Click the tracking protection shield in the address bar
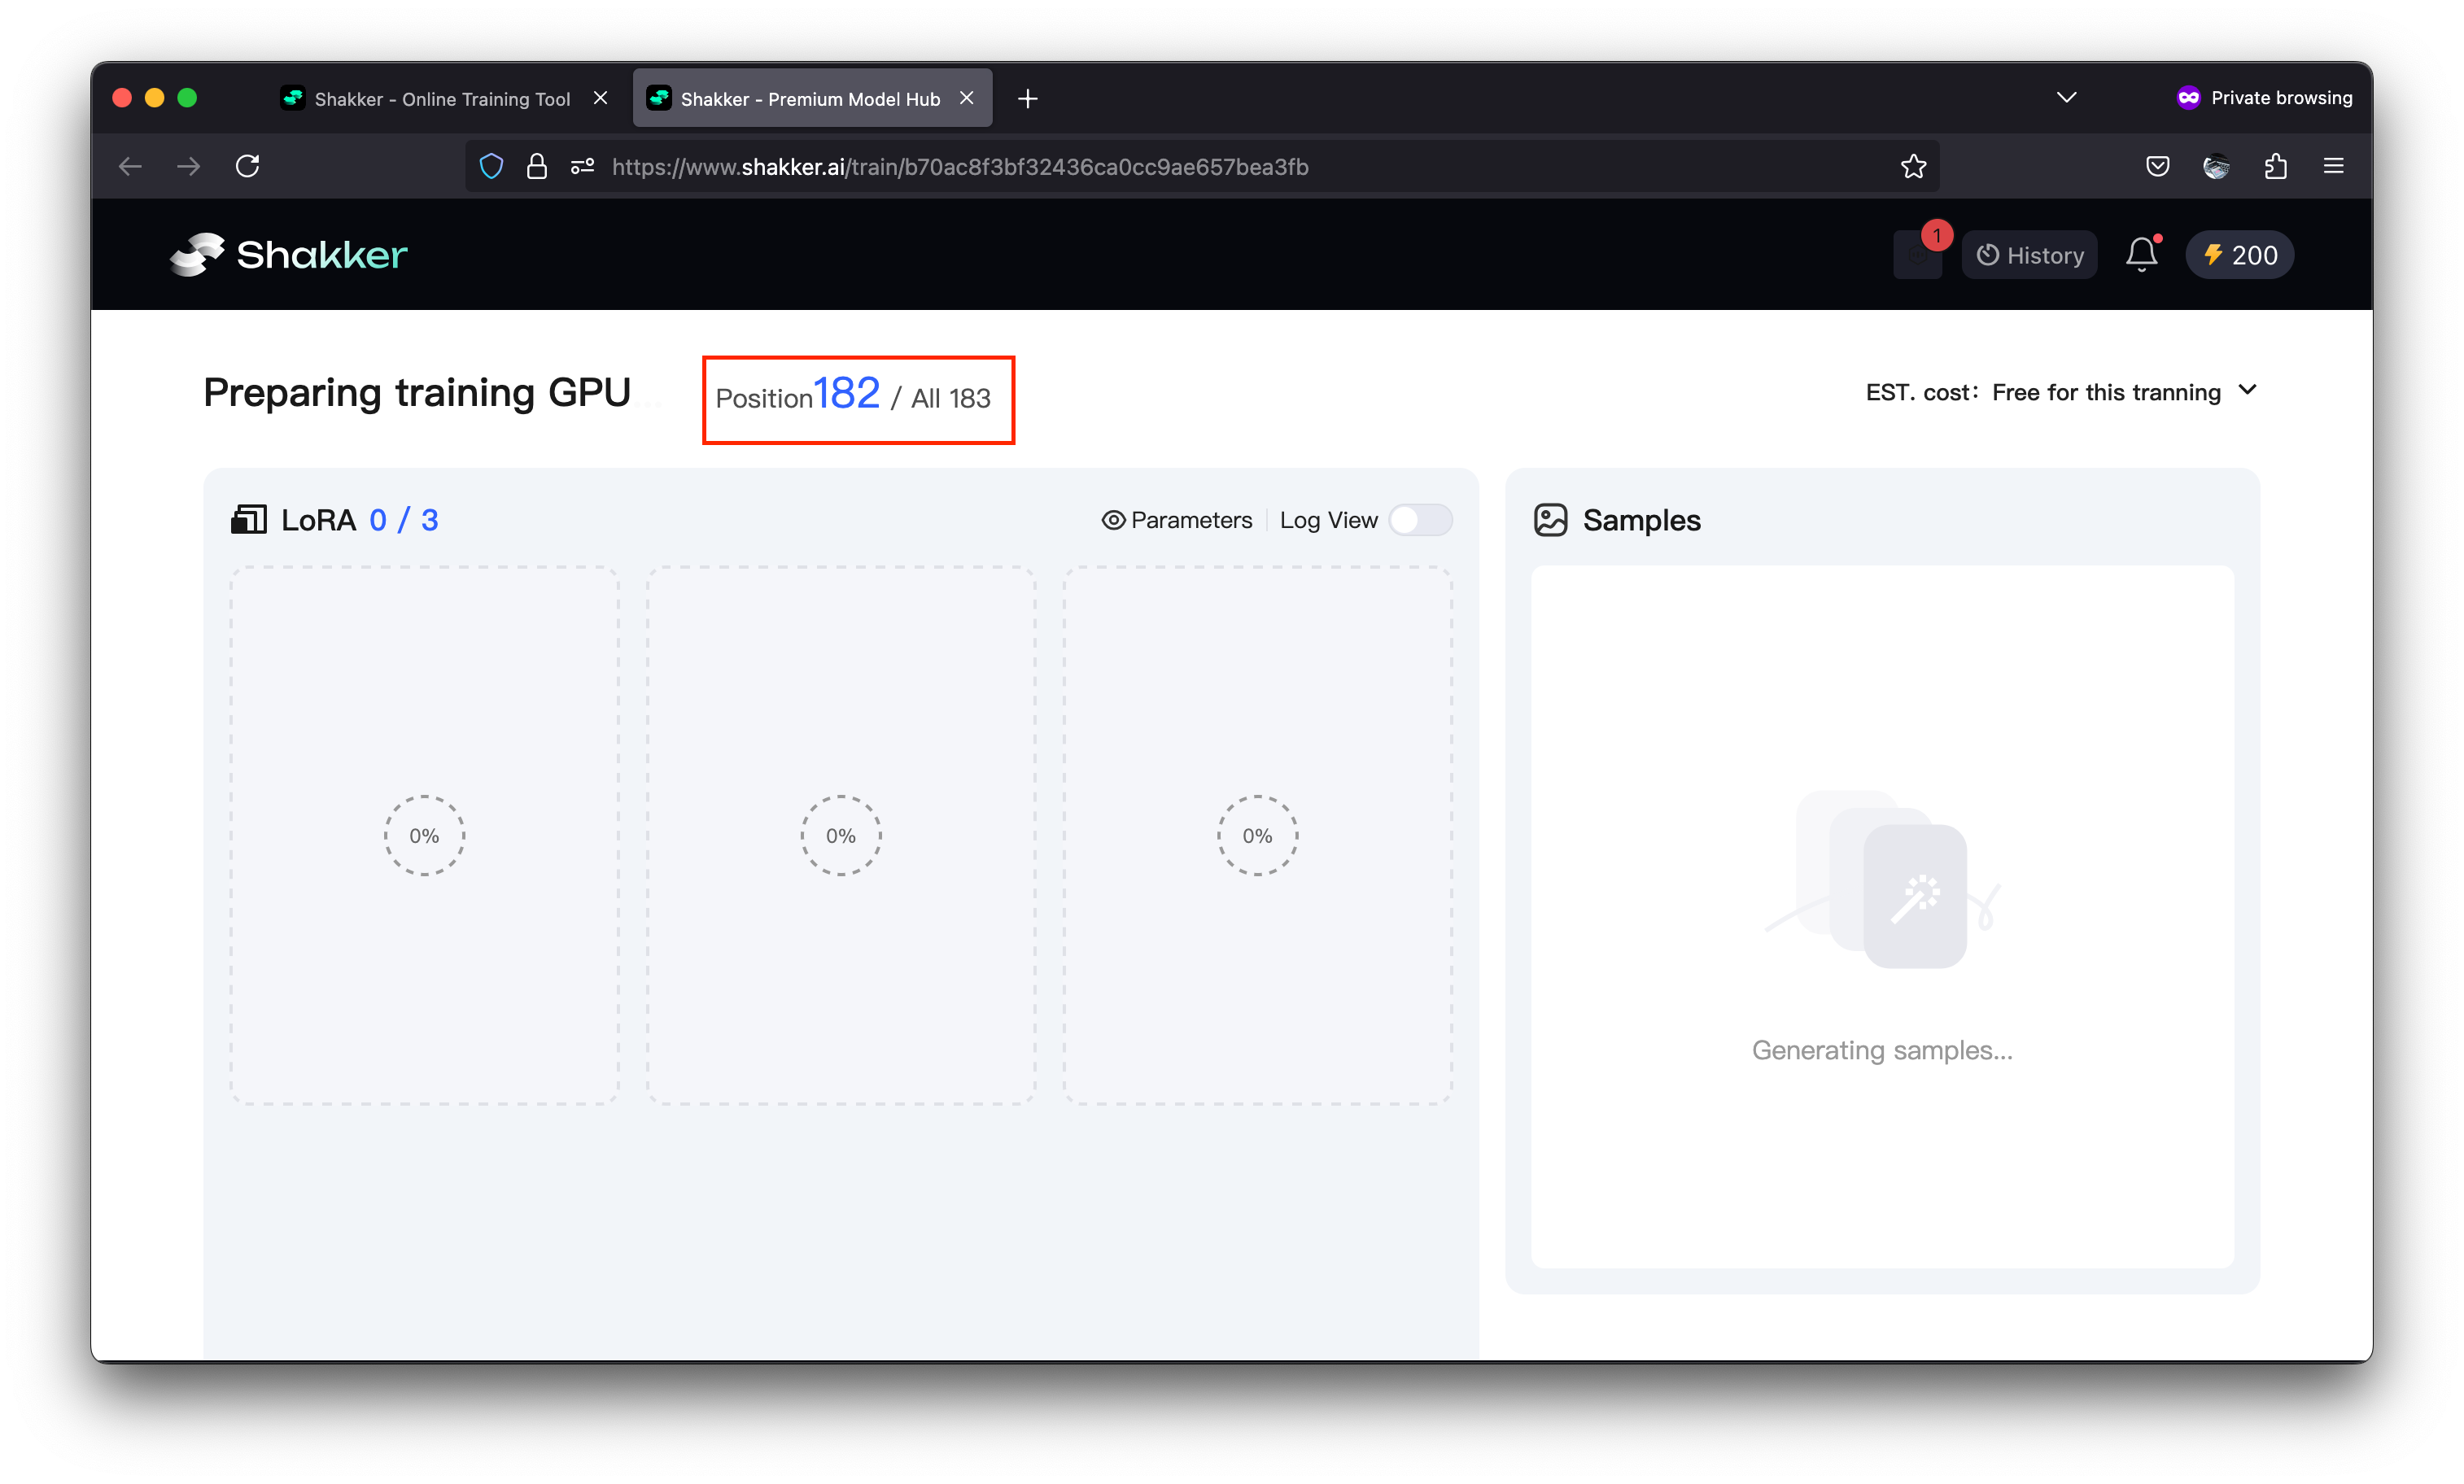Viewport: 2464px width, 1484px height. tap(491, 166)
